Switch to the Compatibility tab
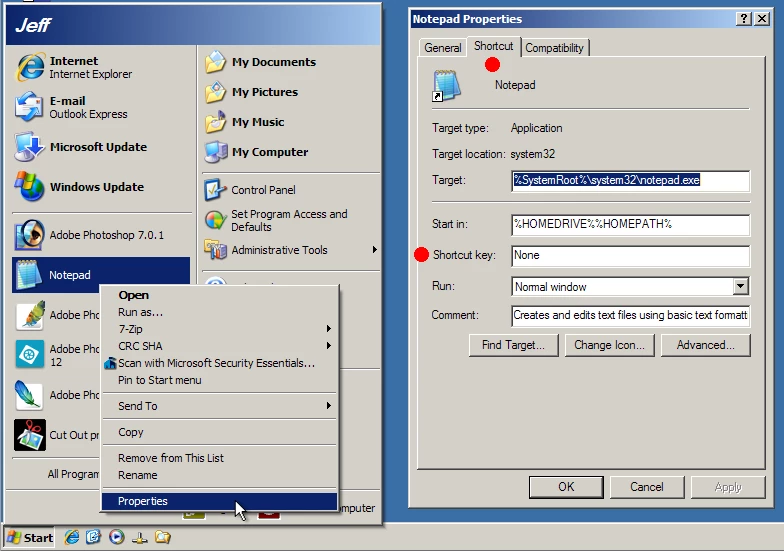Viewport: 784px width, 551px height. (554, 48)
